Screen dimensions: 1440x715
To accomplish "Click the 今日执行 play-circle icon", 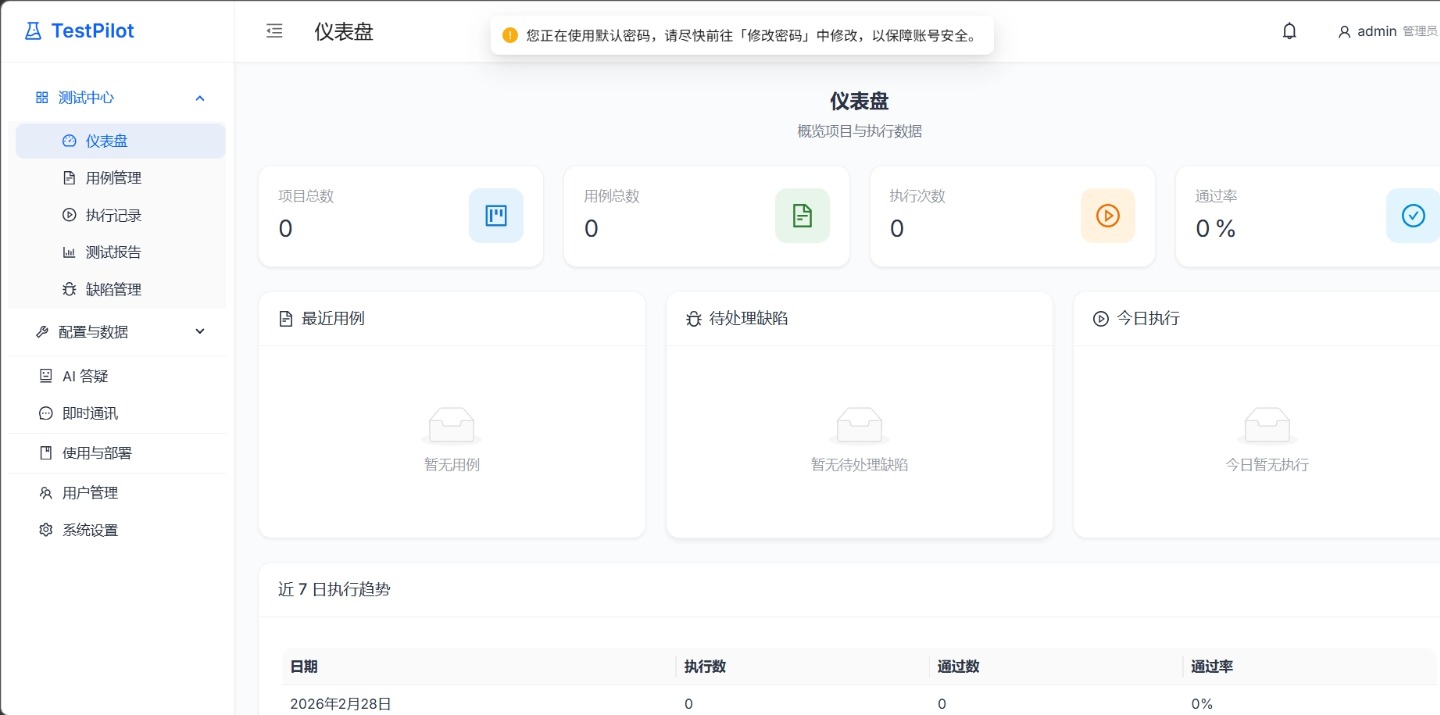I will coord(1101,319).
